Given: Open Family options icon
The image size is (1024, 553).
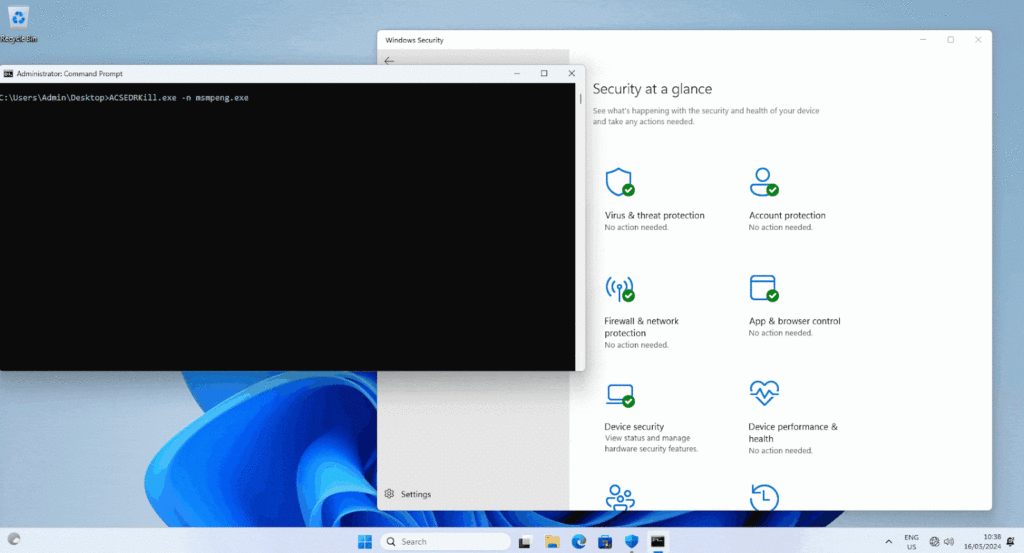Looking at the screenshot, I should [x=619, y=497].
